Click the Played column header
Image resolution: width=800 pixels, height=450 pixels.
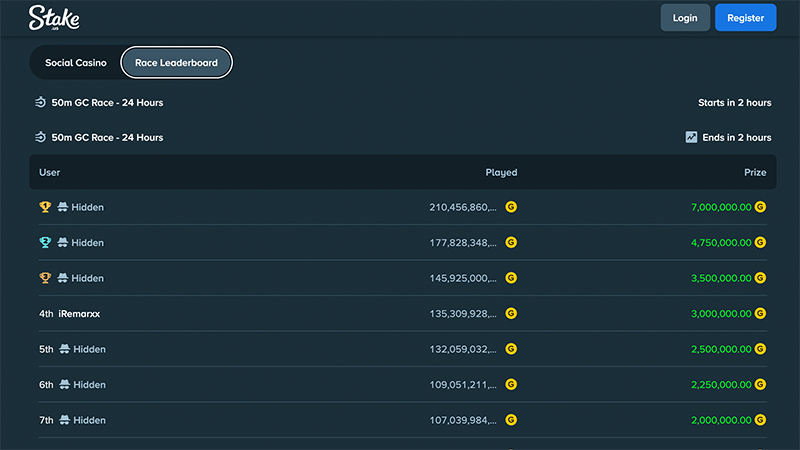coord(501,172)
